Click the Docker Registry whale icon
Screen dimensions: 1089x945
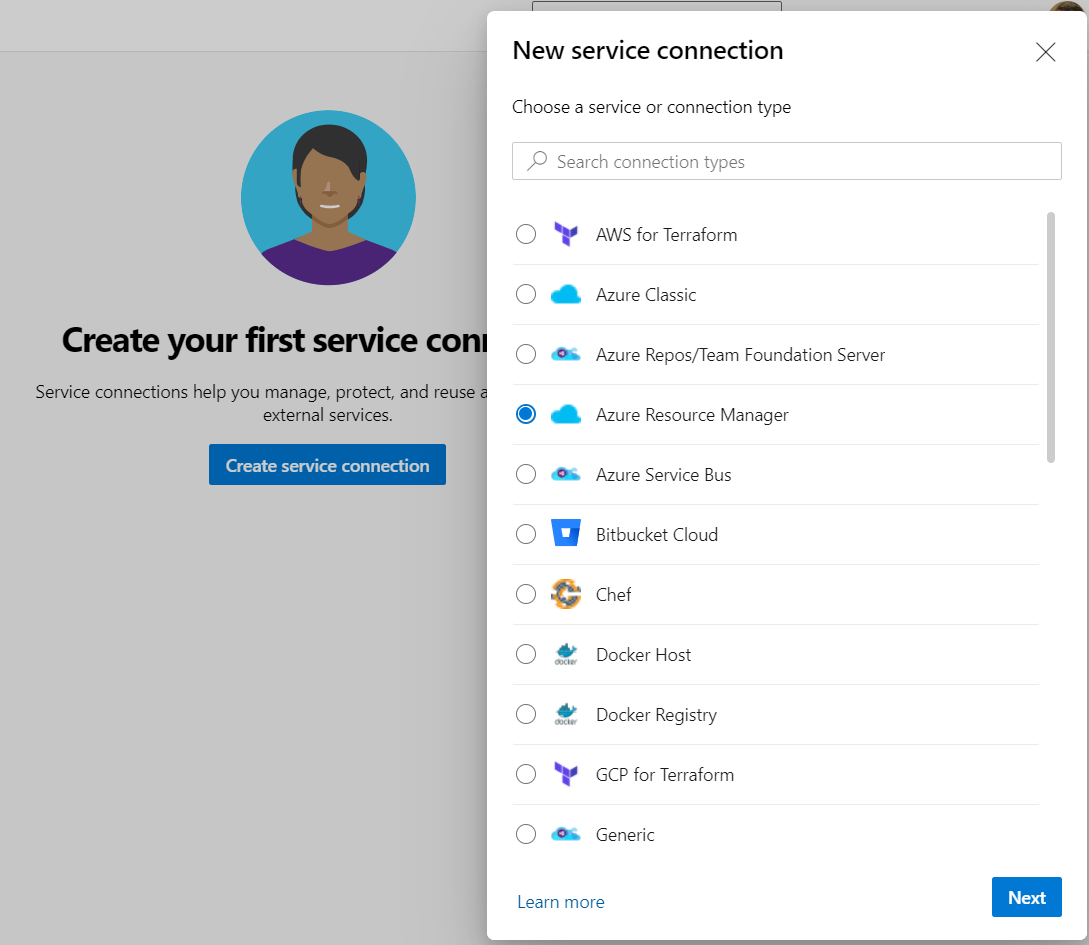tap(566, 715)
